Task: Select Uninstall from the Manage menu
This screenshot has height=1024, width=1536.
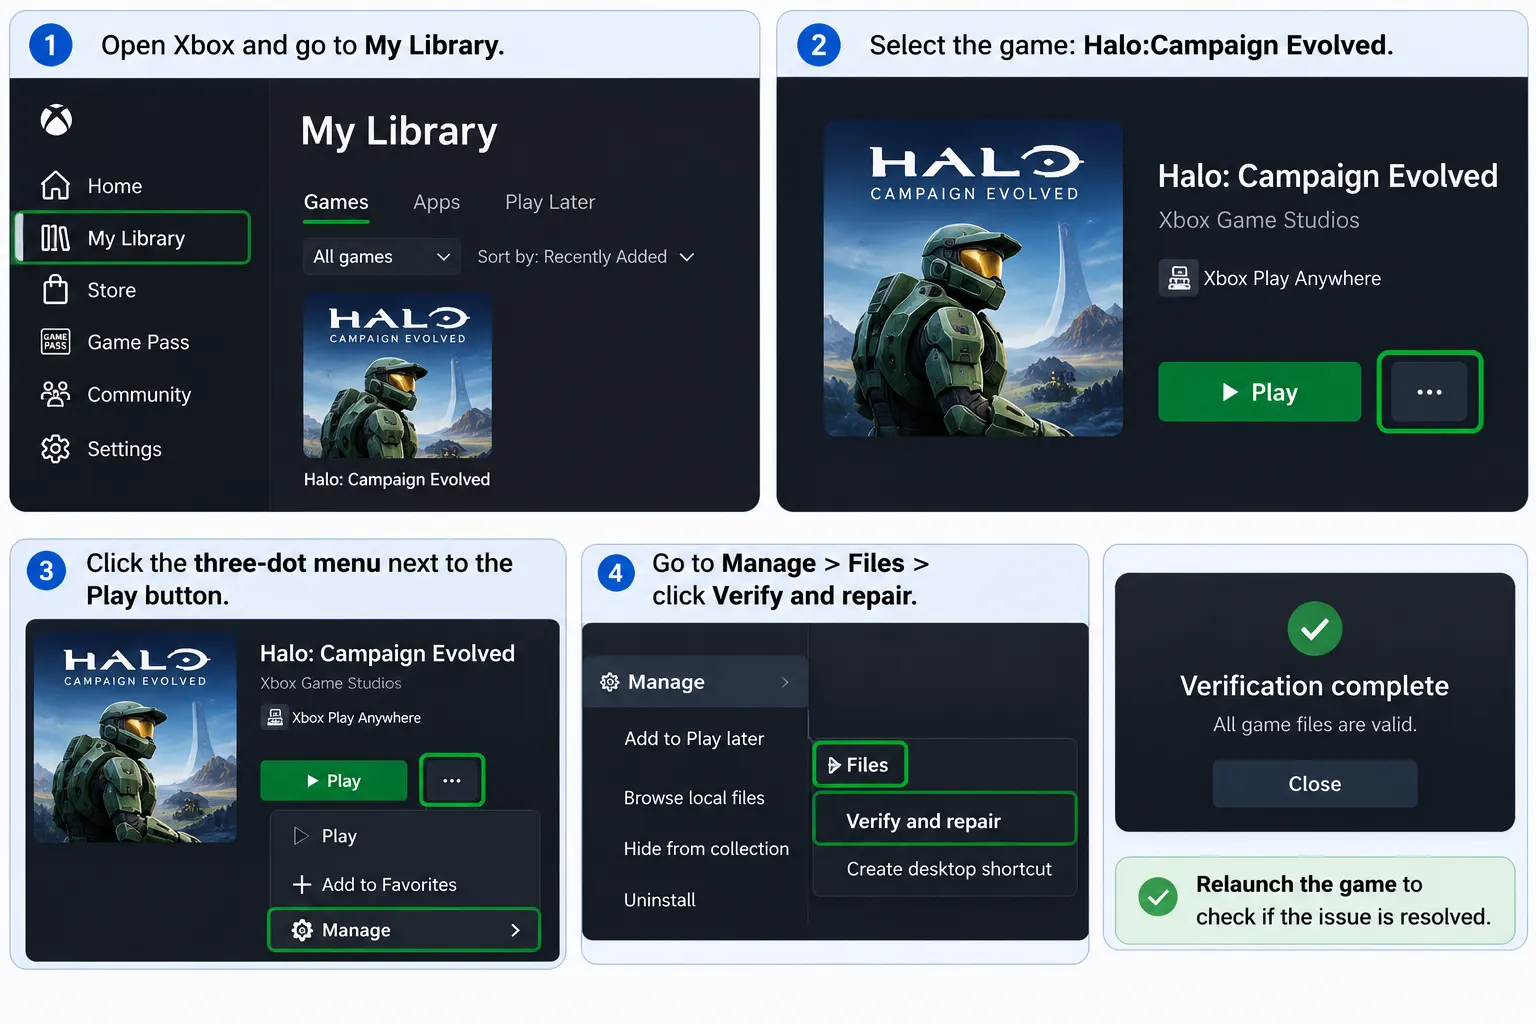Action: 660,900
